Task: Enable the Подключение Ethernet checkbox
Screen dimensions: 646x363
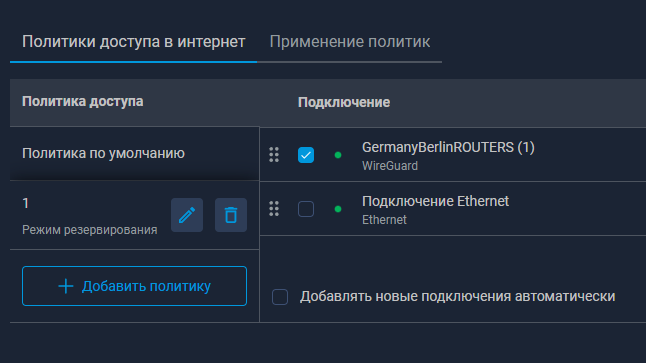Action: [x=306, y=209]
